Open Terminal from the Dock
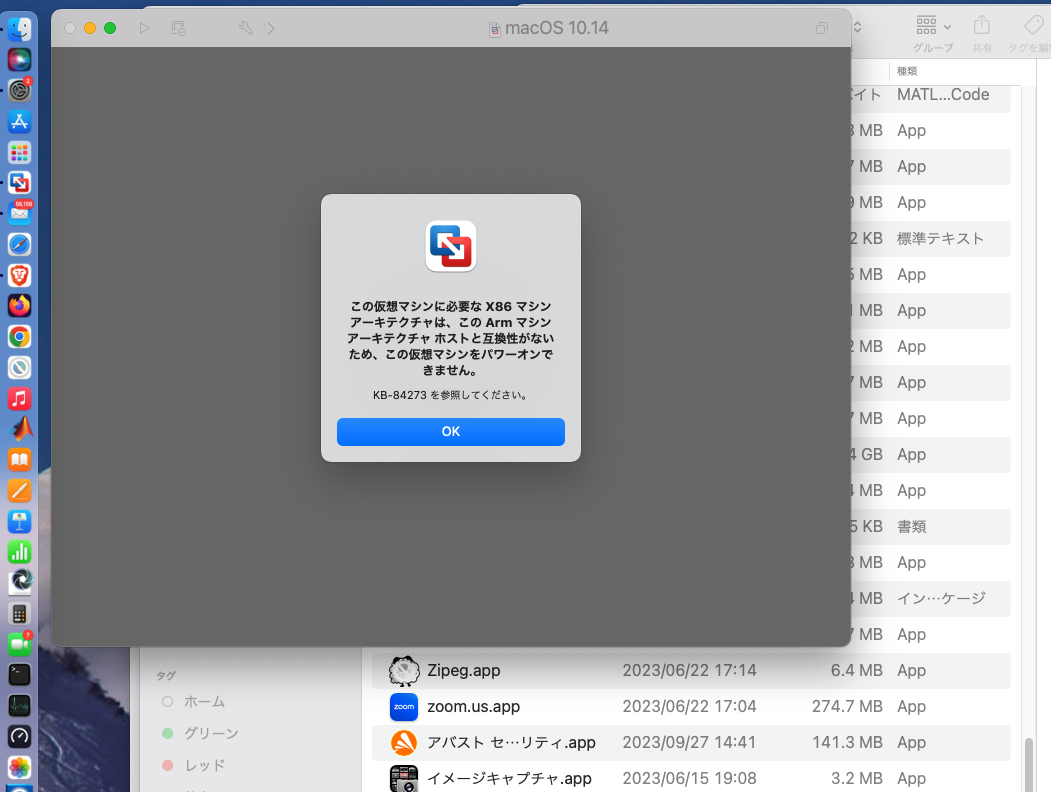This screenshot has height=792, width=1051. click(x=19, y=675)
